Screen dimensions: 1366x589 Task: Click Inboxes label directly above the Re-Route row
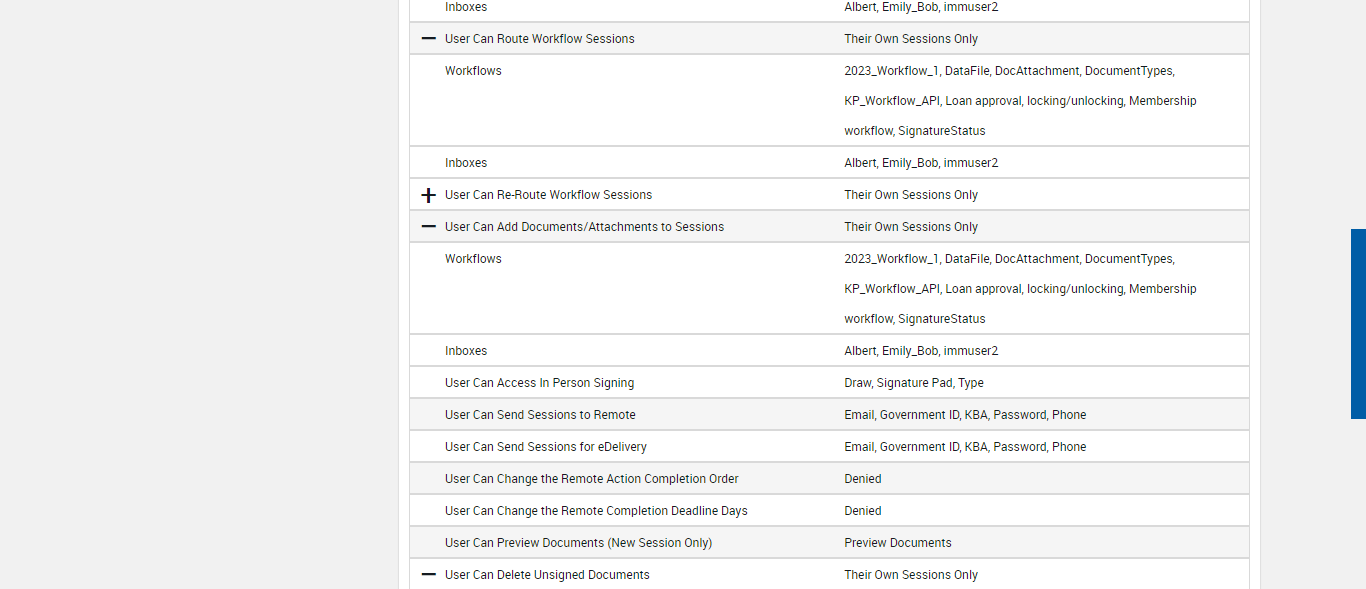[466, 163]
